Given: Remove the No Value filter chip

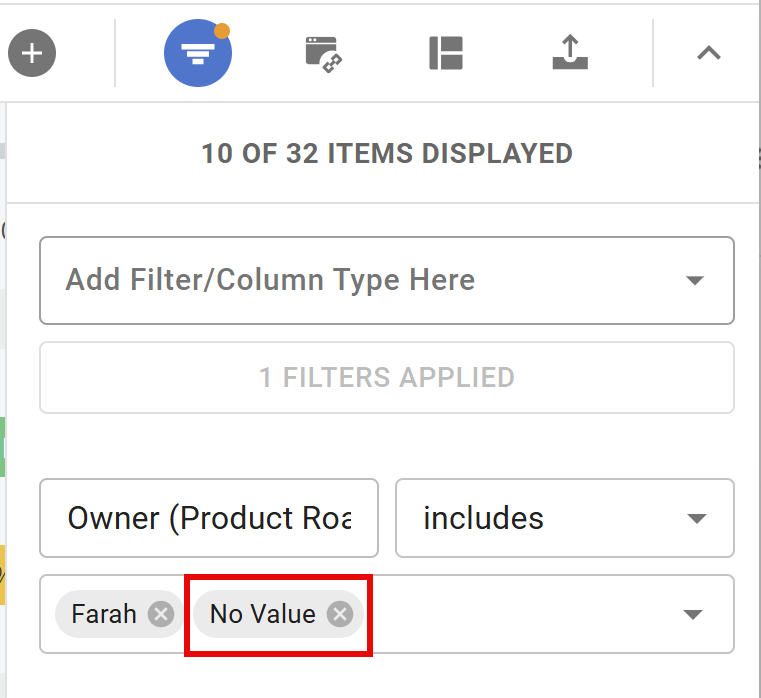Looking at the screenshot, I should point(340,614).
